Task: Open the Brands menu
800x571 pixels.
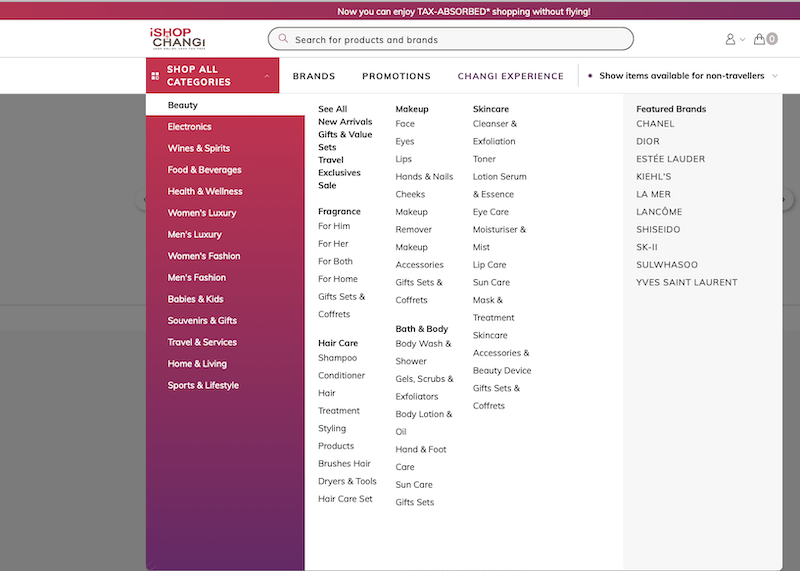Action: pos(313,76)
